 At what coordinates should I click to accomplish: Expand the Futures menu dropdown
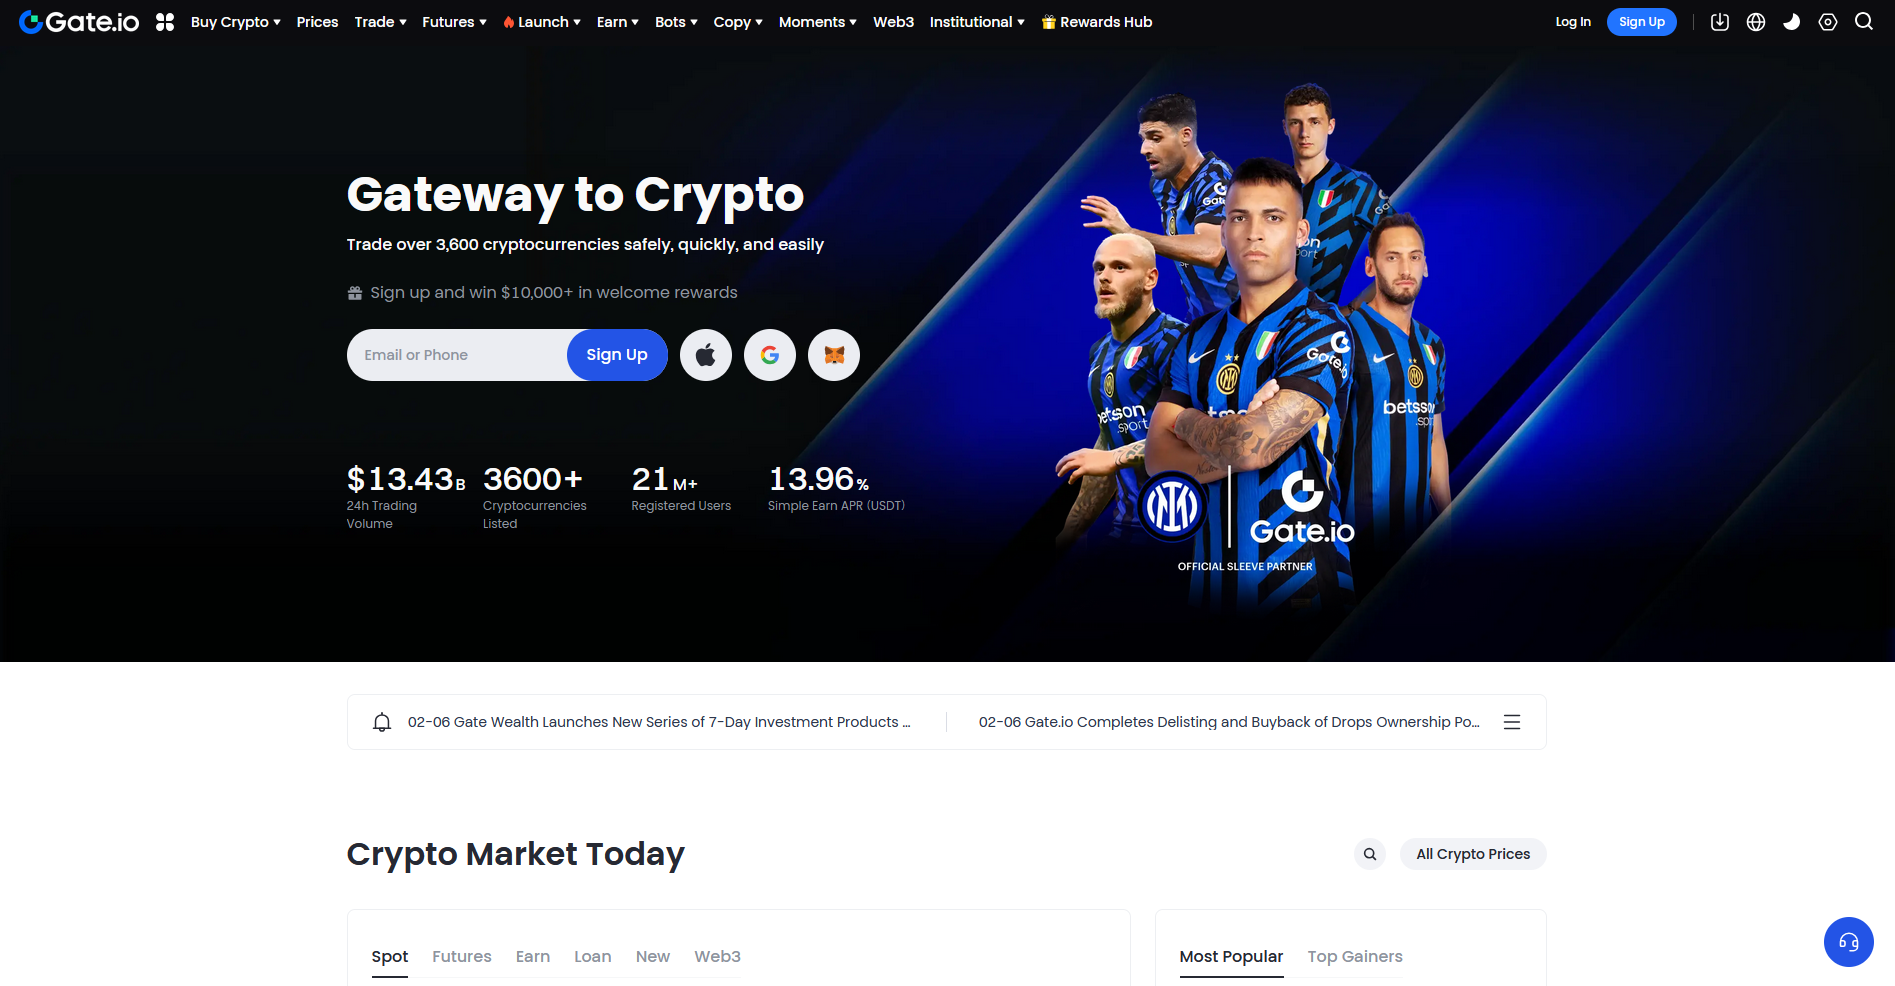454,22
